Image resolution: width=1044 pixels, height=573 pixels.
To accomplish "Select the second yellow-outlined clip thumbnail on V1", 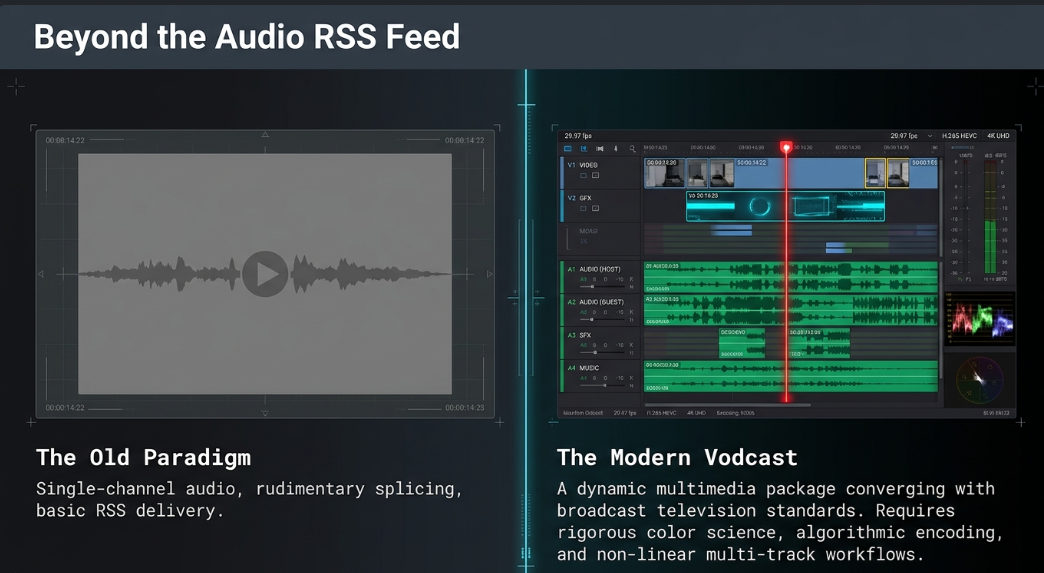I will [x=898, y=172].
